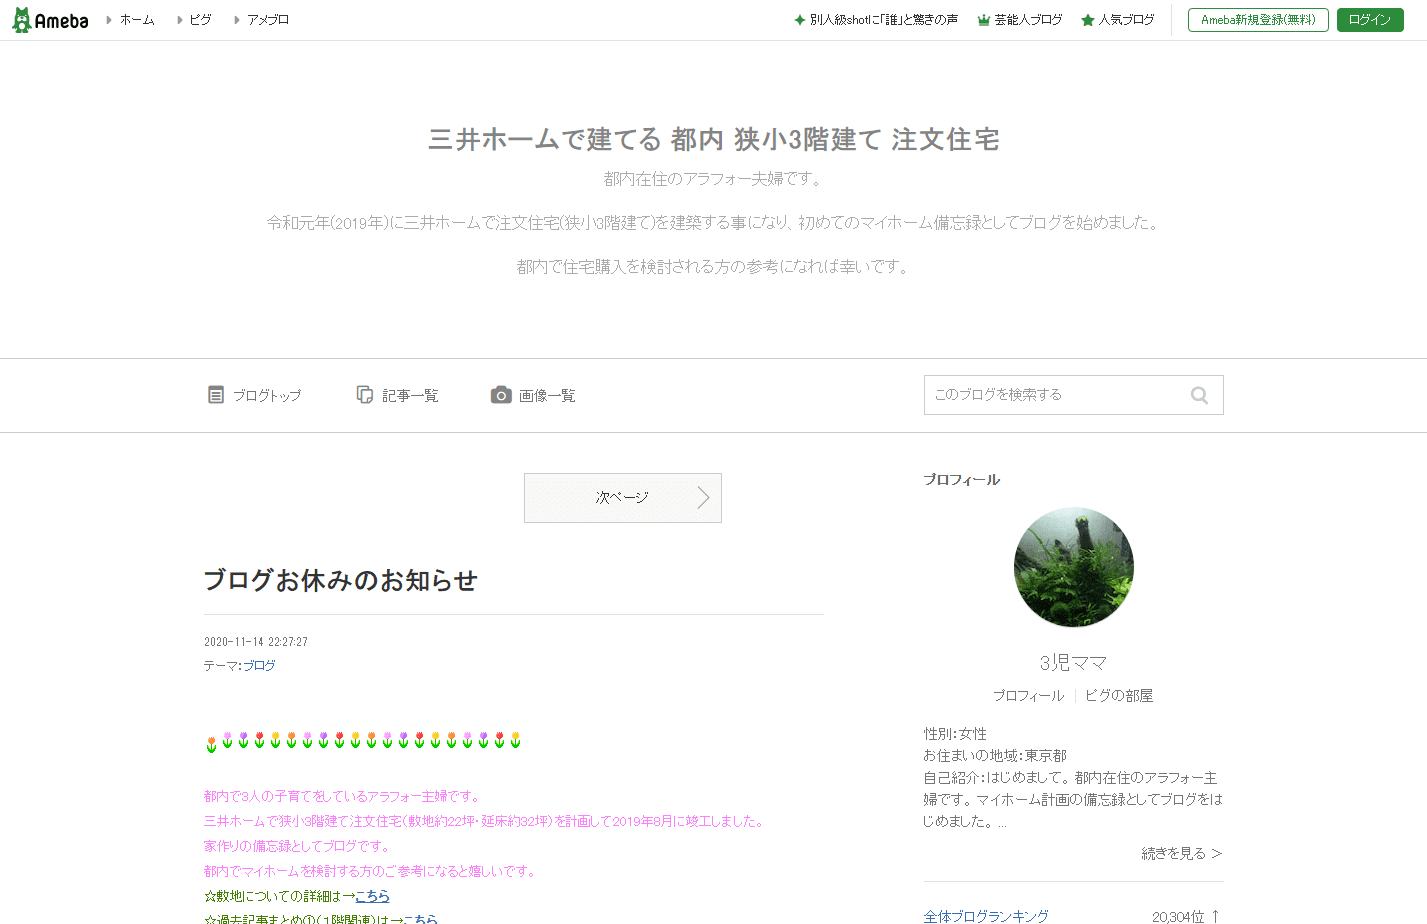Image resolution: width=1427 pixels, height=924 pixels.
Task: Click the subtitle 都内在住のアラフォー夫婦です。
Action: pos(714,179)
